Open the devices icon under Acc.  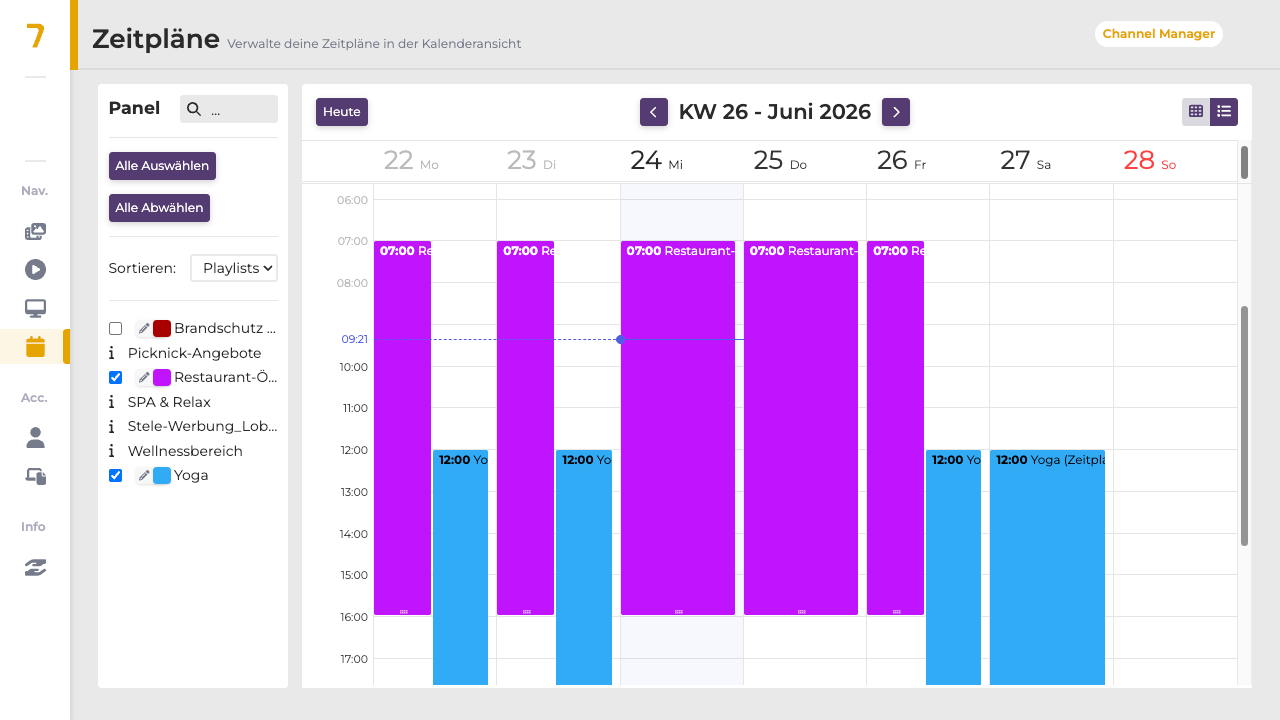[x=35, y=476]
